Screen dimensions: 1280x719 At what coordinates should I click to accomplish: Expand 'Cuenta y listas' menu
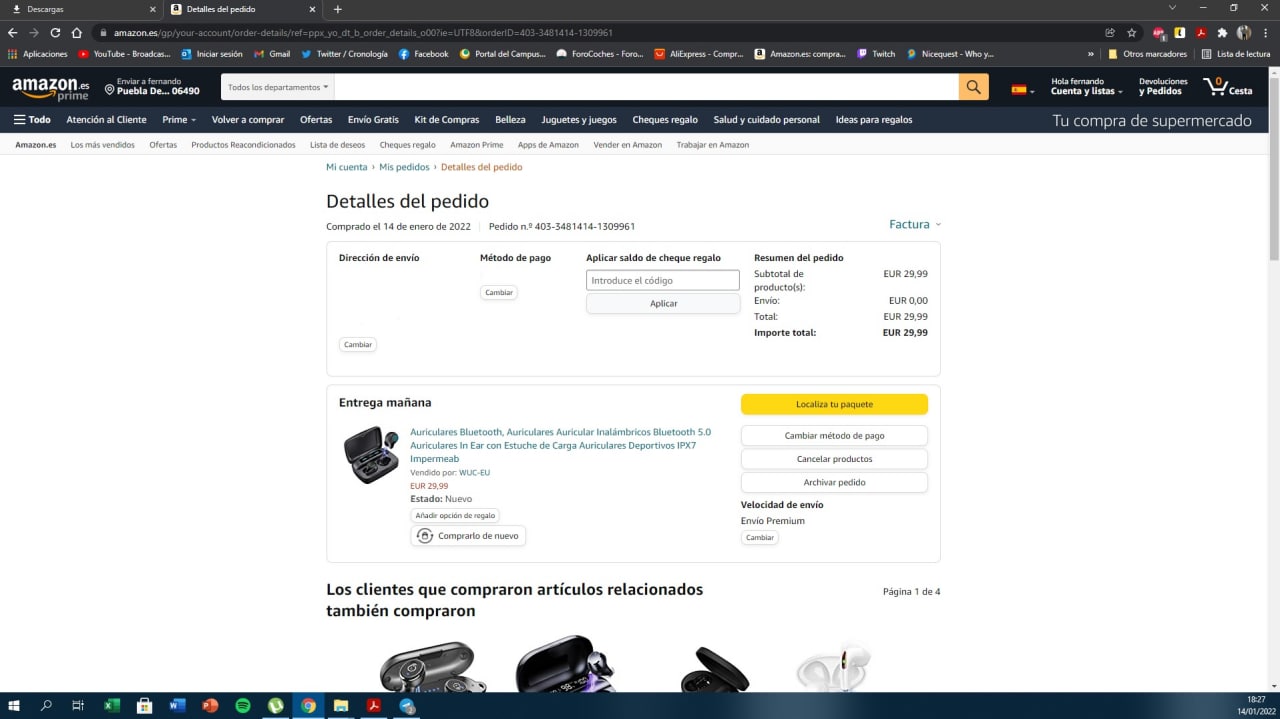click(1086, 91)
